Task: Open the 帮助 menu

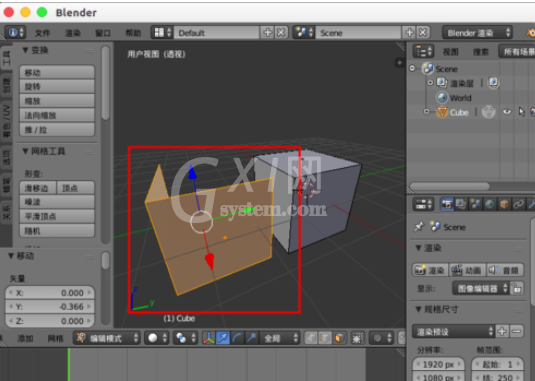Action: pos(133,33)
